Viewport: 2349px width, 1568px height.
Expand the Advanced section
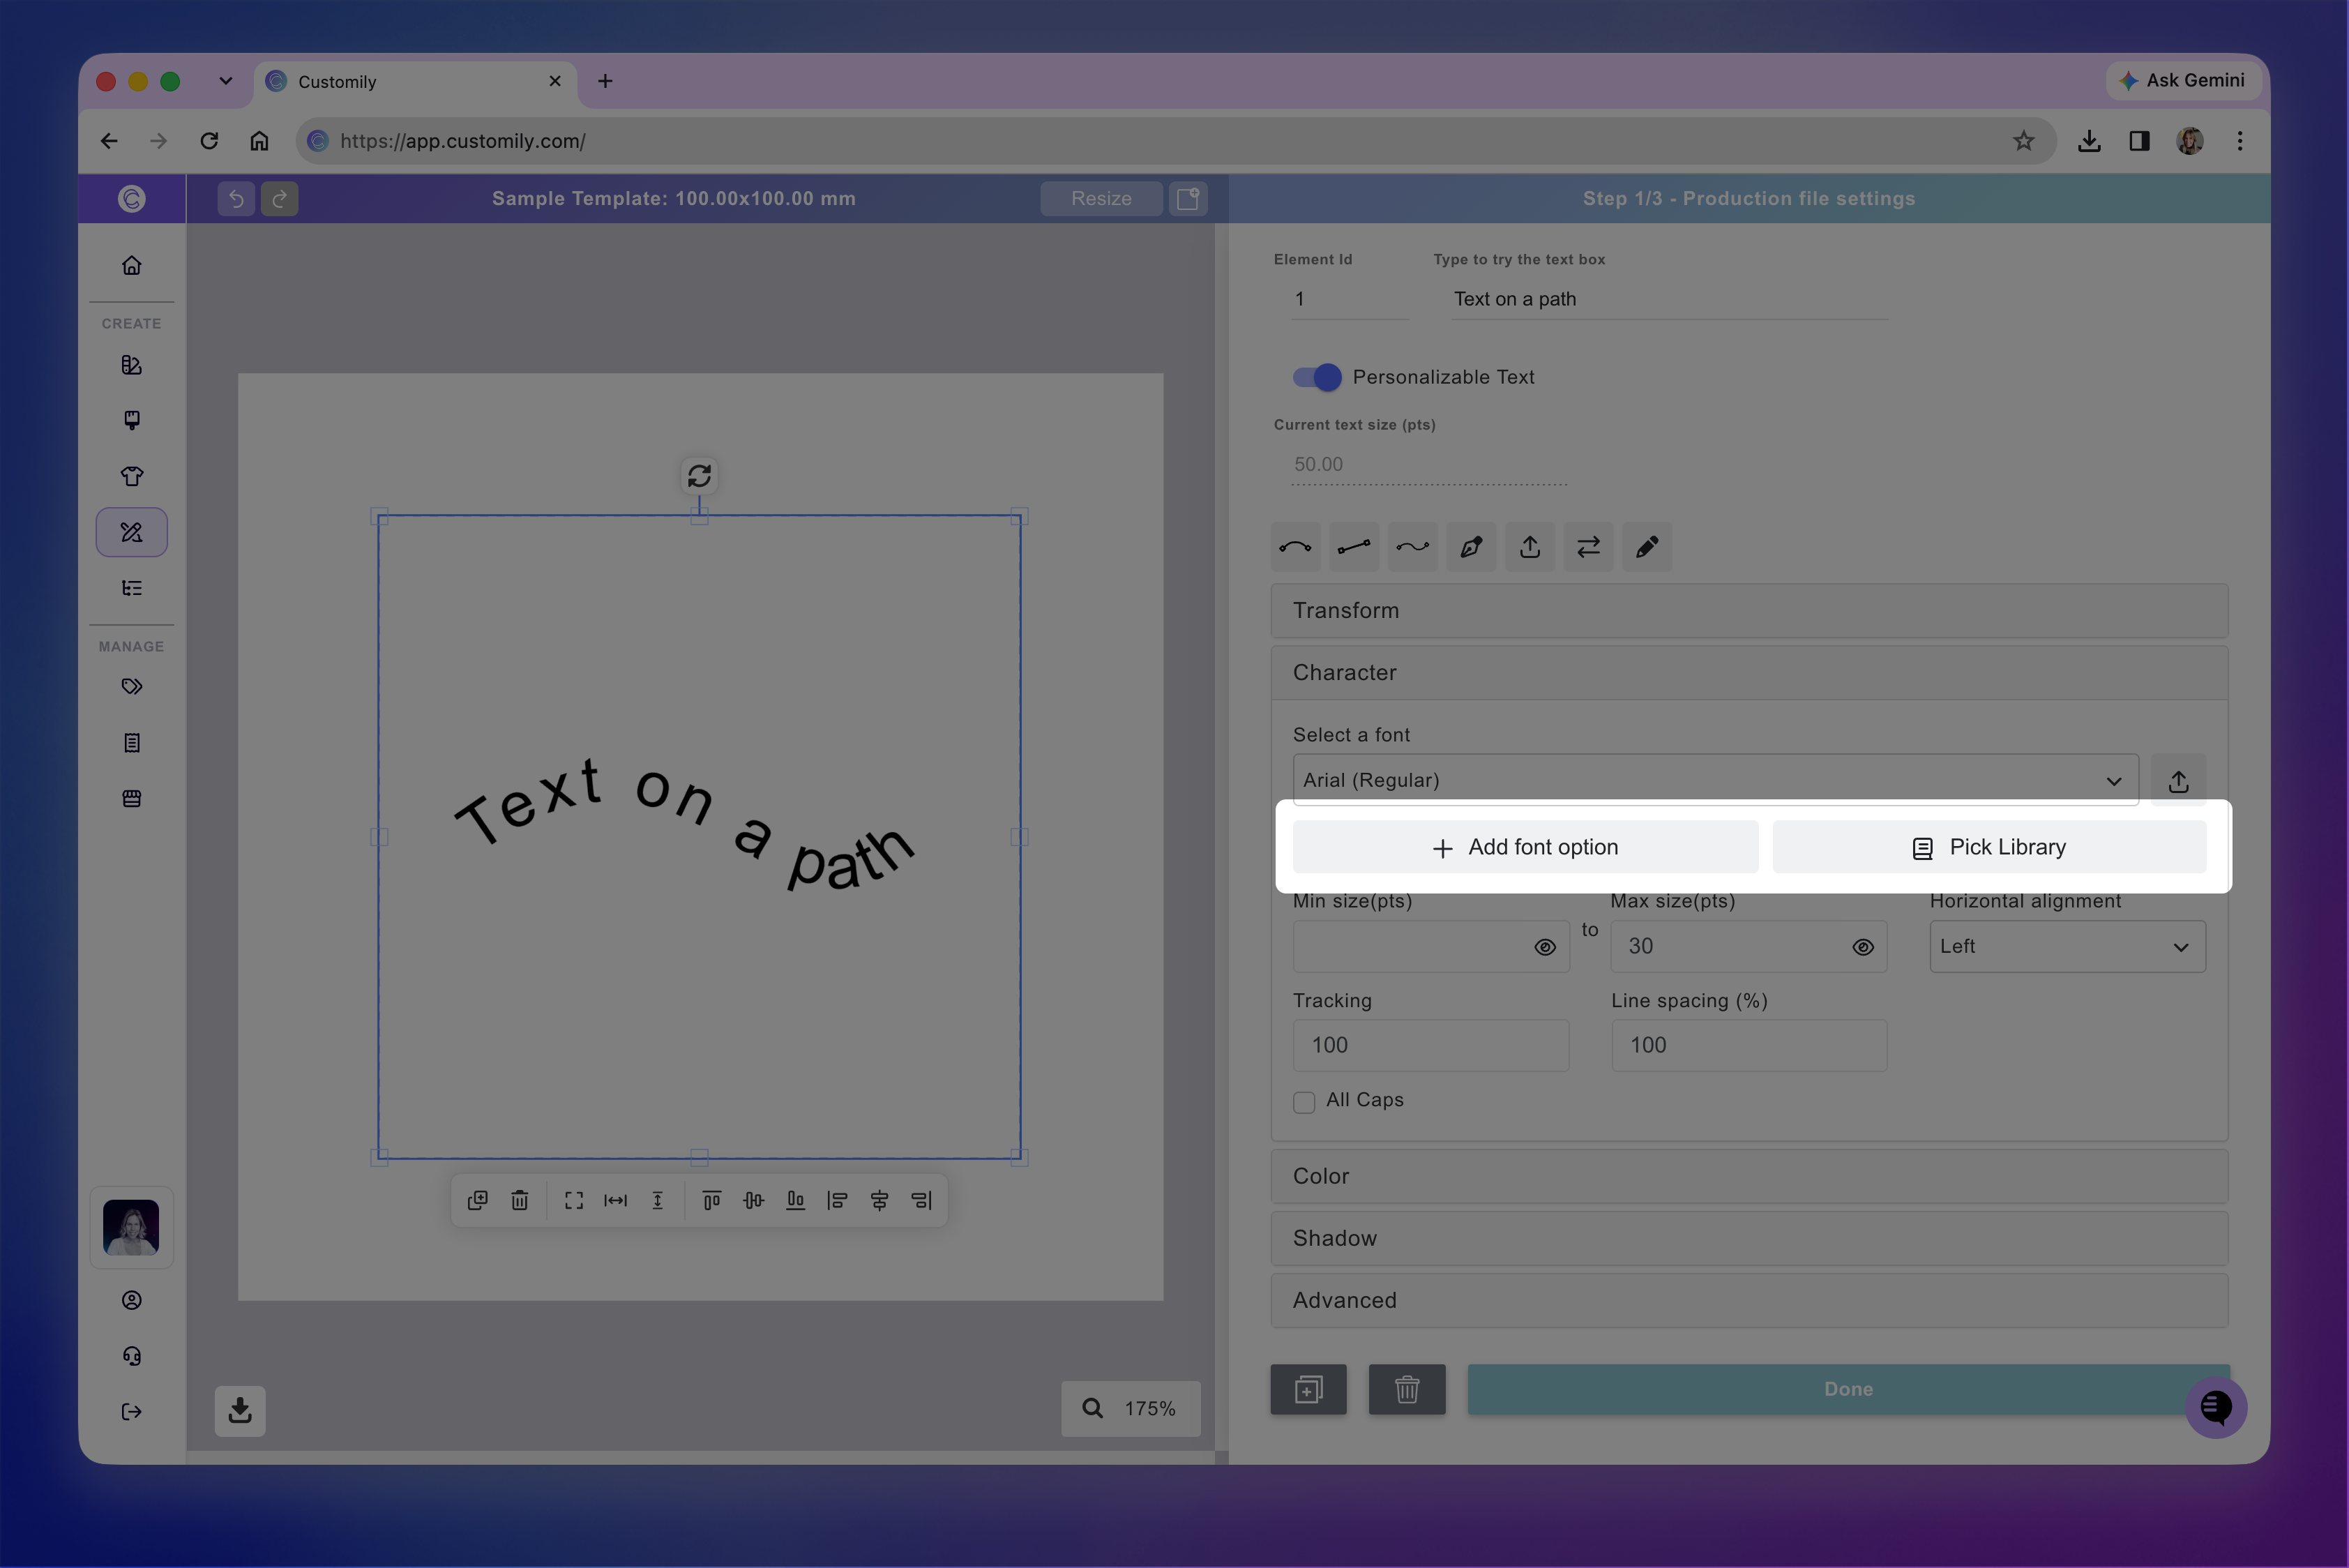[x=1749, y=1300]
